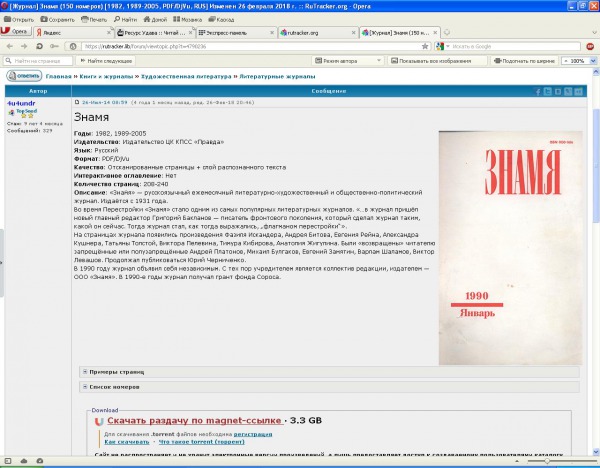The height and width of the screenshot is (468, 600).
Task: Click the Сохранить toolbar button
Action: (x=58, y=20)
